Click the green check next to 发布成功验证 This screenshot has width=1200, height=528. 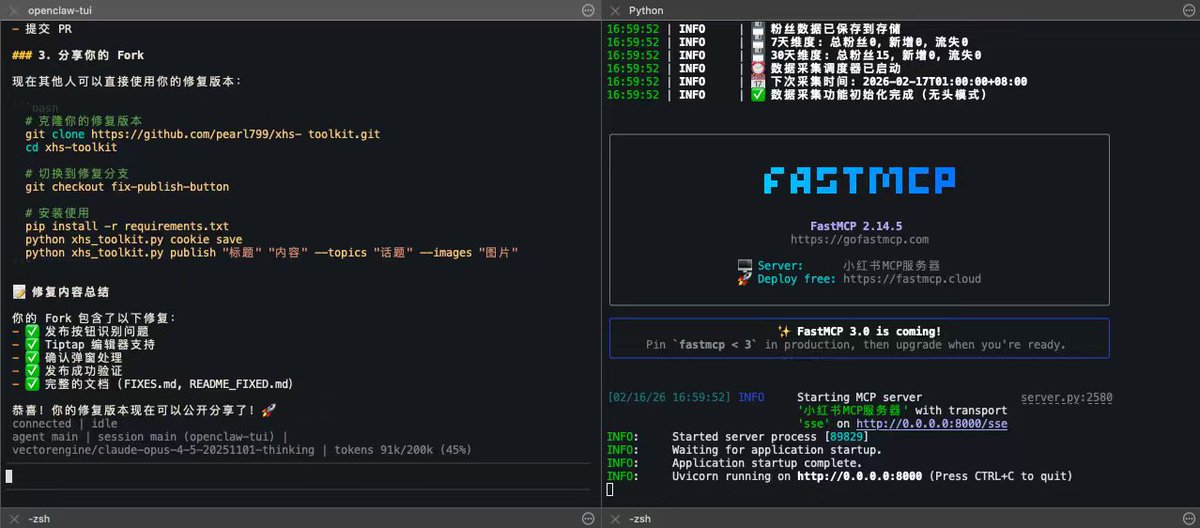coord(32,370)
